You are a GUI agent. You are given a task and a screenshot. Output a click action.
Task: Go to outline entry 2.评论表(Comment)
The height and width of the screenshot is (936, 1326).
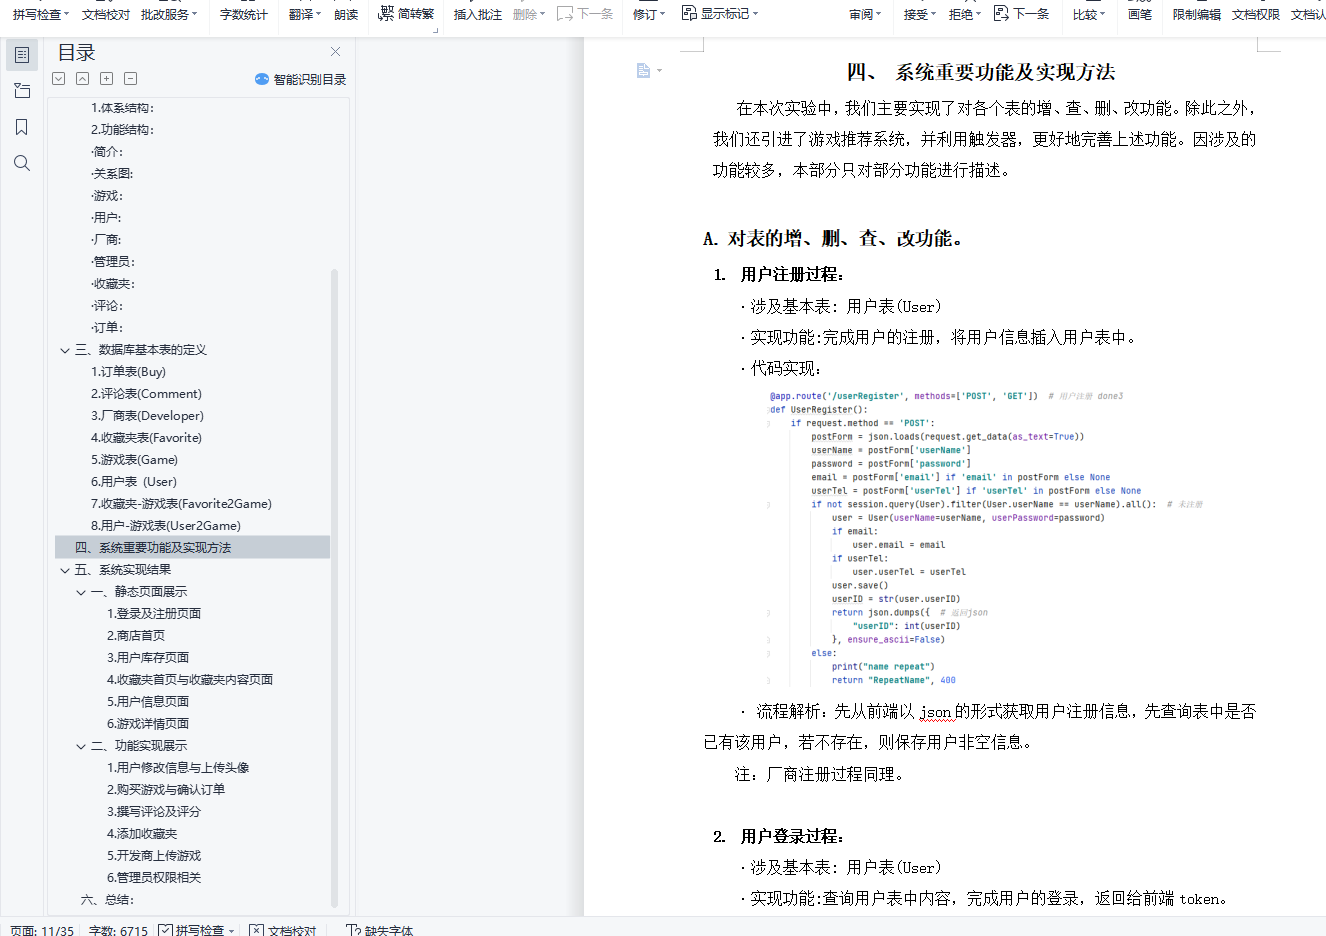click(147, 394)
